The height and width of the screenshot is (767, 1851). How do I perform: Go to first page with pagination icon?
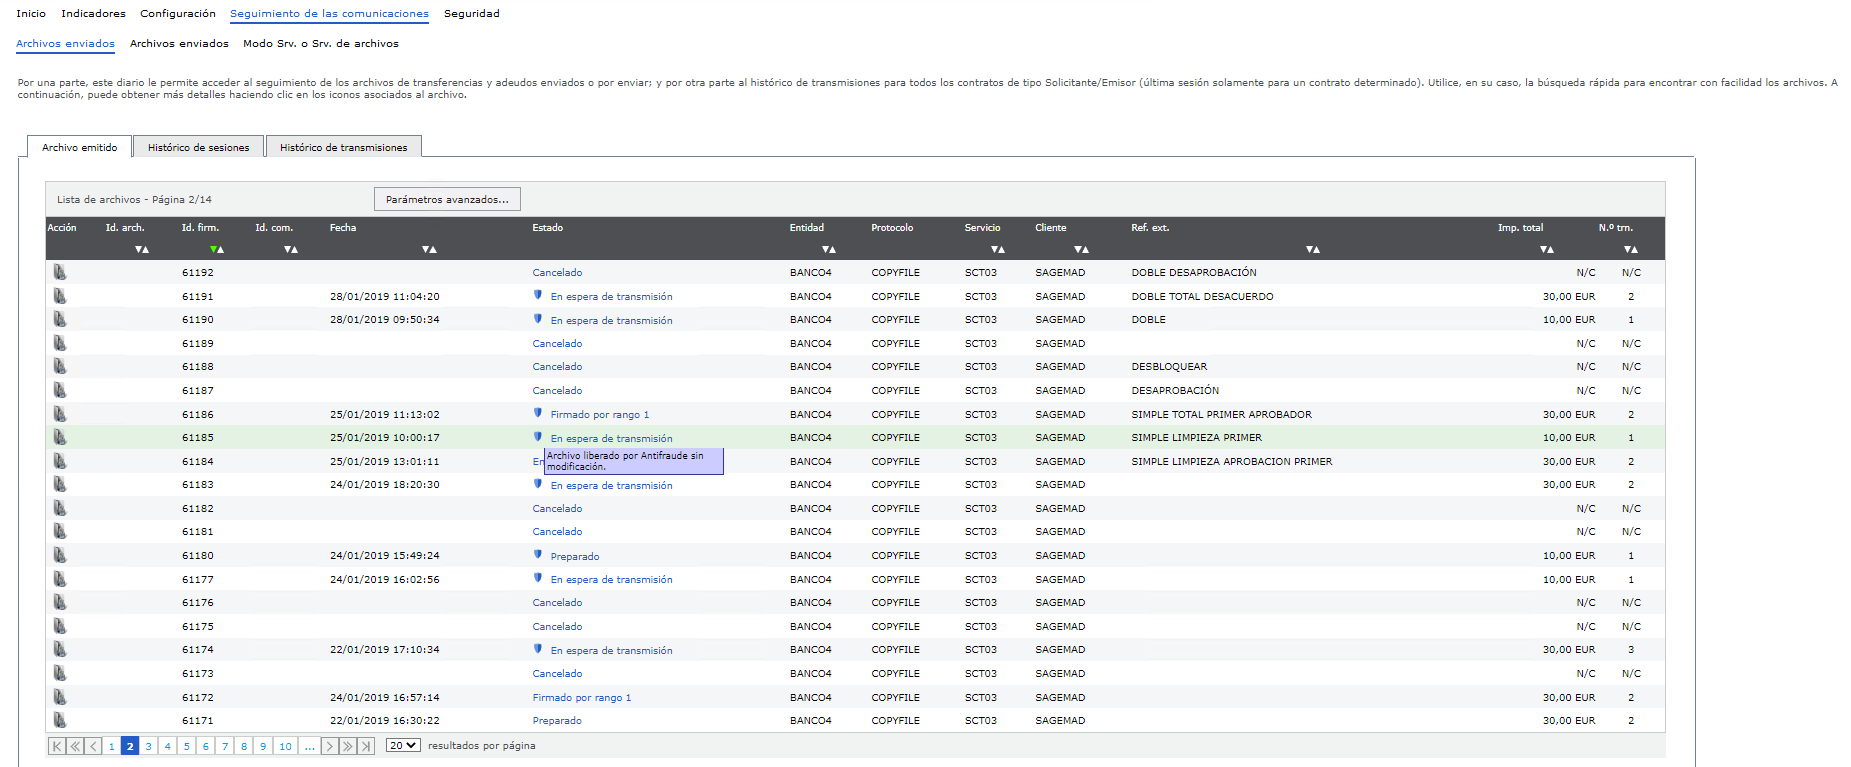click(x=57, y=746)
